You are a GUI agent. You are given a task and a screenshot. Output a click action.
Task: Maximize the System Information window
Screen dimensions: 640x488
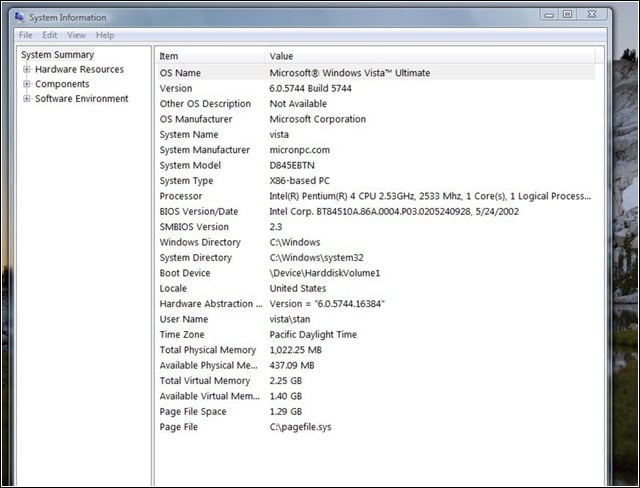[x=567, y=14]
